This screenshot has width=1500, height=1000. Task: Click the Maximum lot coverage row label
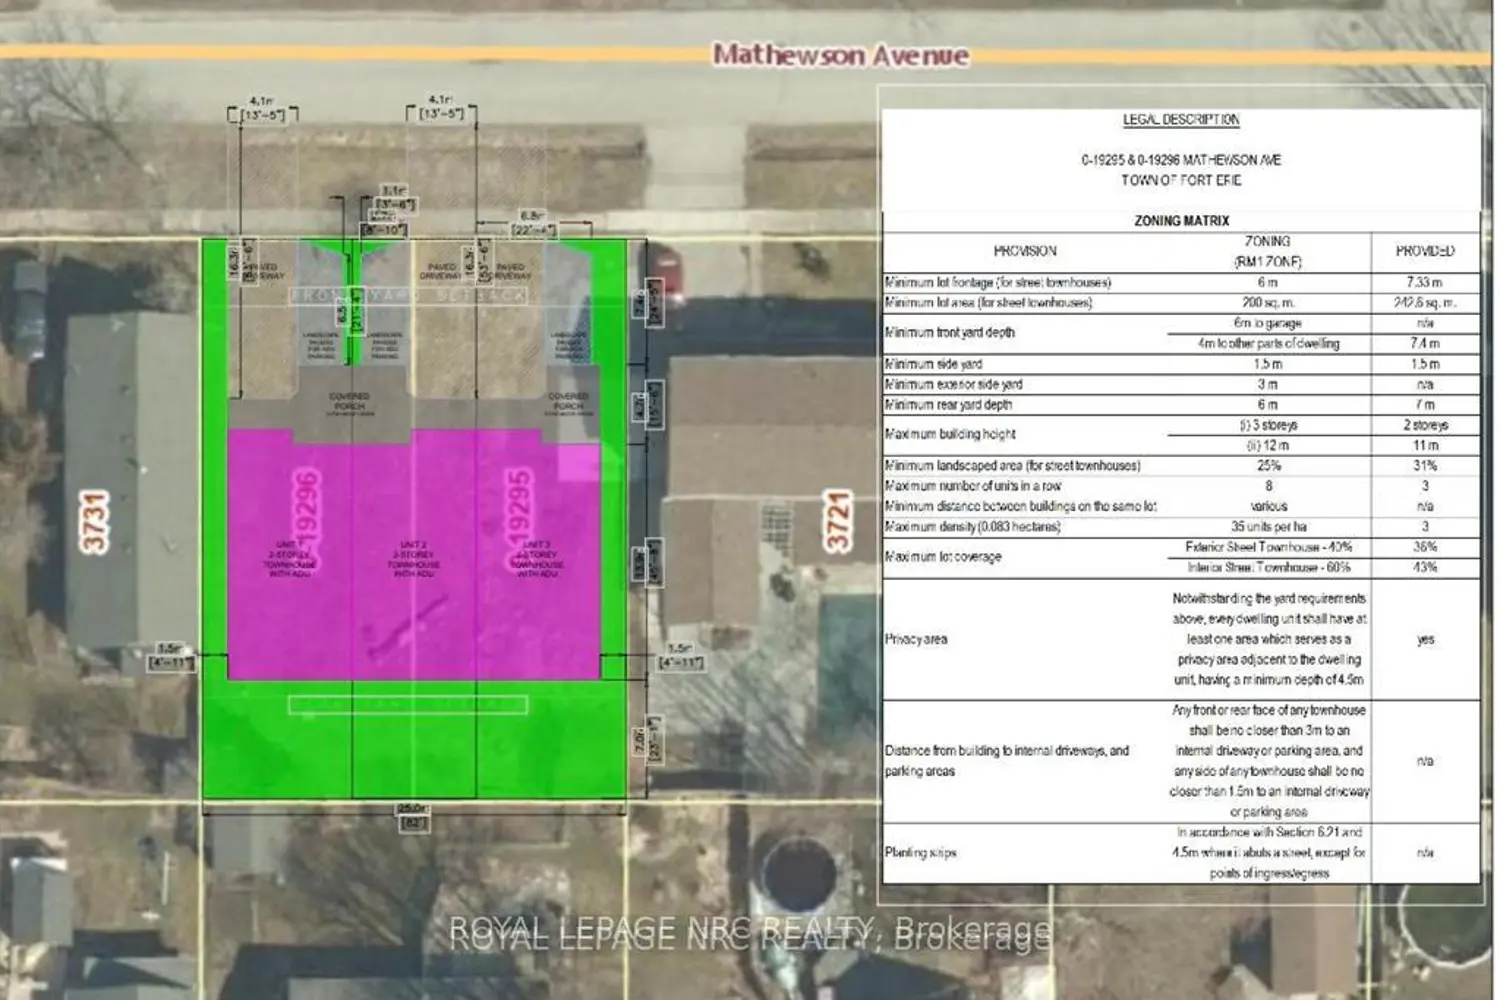coord(942,557)
